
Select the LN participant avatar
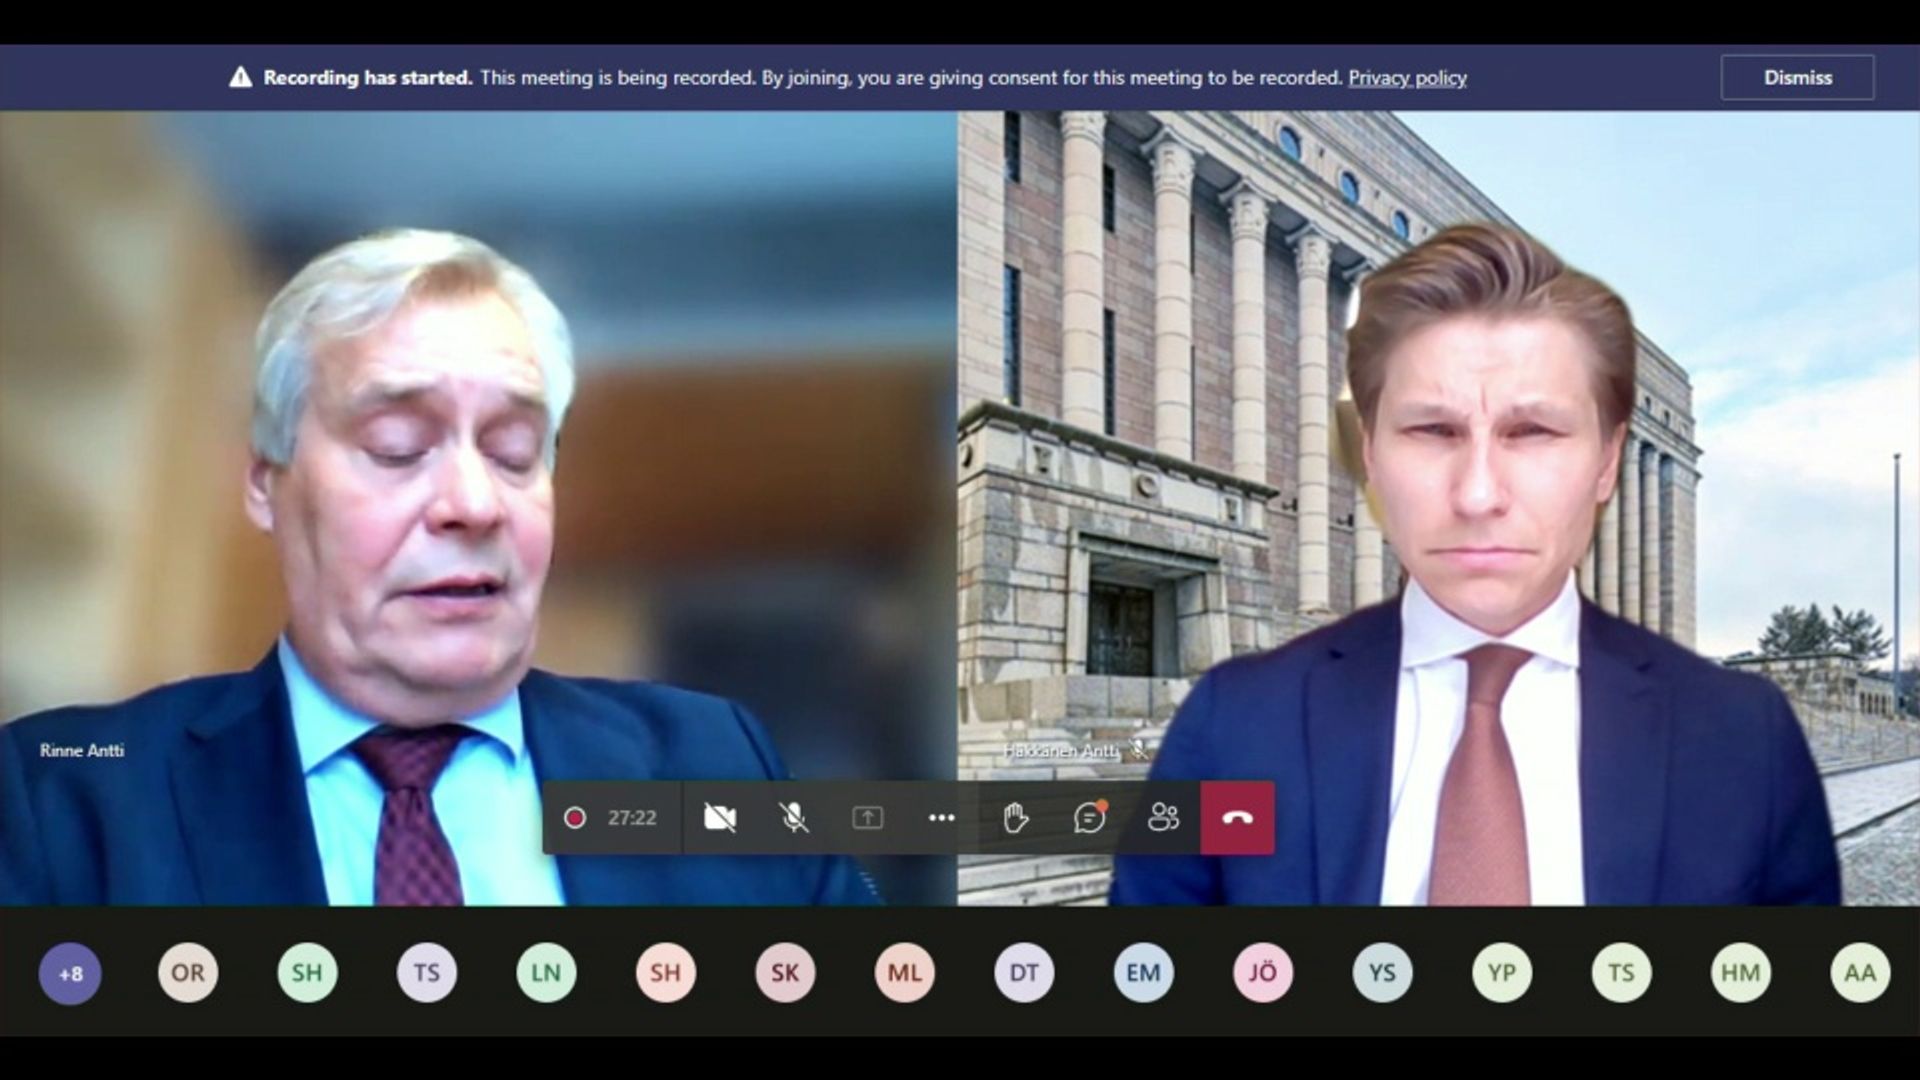coord(546,973)
